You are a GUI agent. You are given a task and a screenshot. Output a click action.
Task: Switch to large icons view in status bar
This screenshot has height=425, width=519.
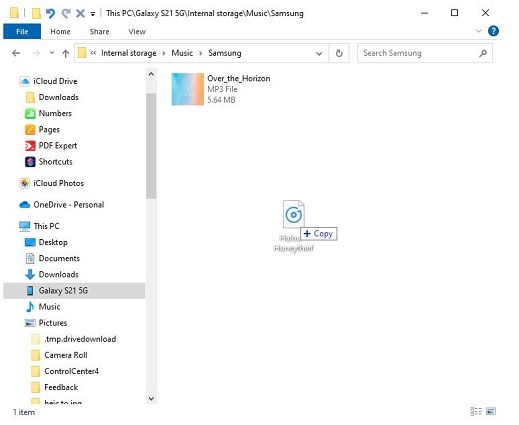491,411
